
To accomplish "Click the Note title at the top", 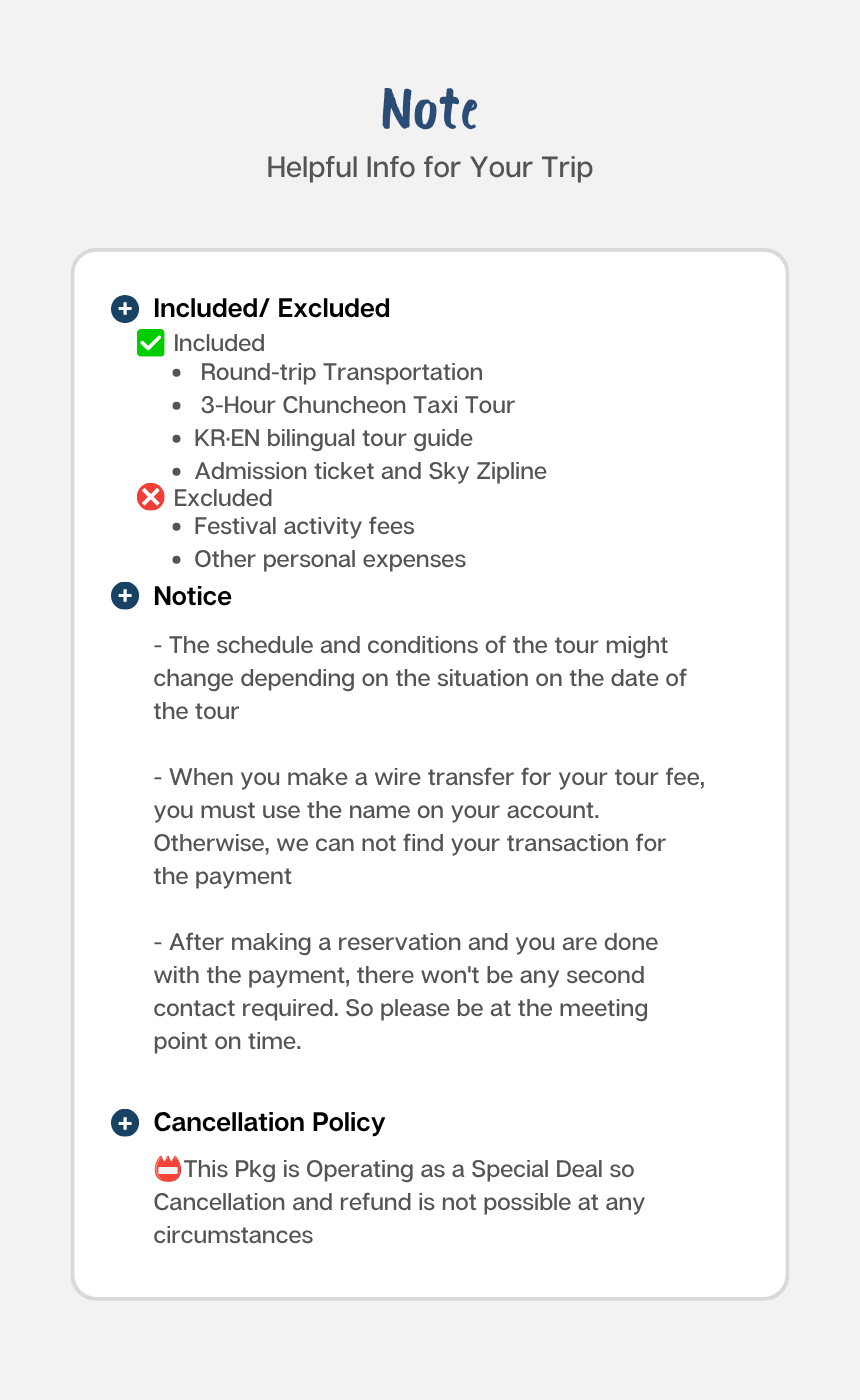I will click(x=430, y=109).
